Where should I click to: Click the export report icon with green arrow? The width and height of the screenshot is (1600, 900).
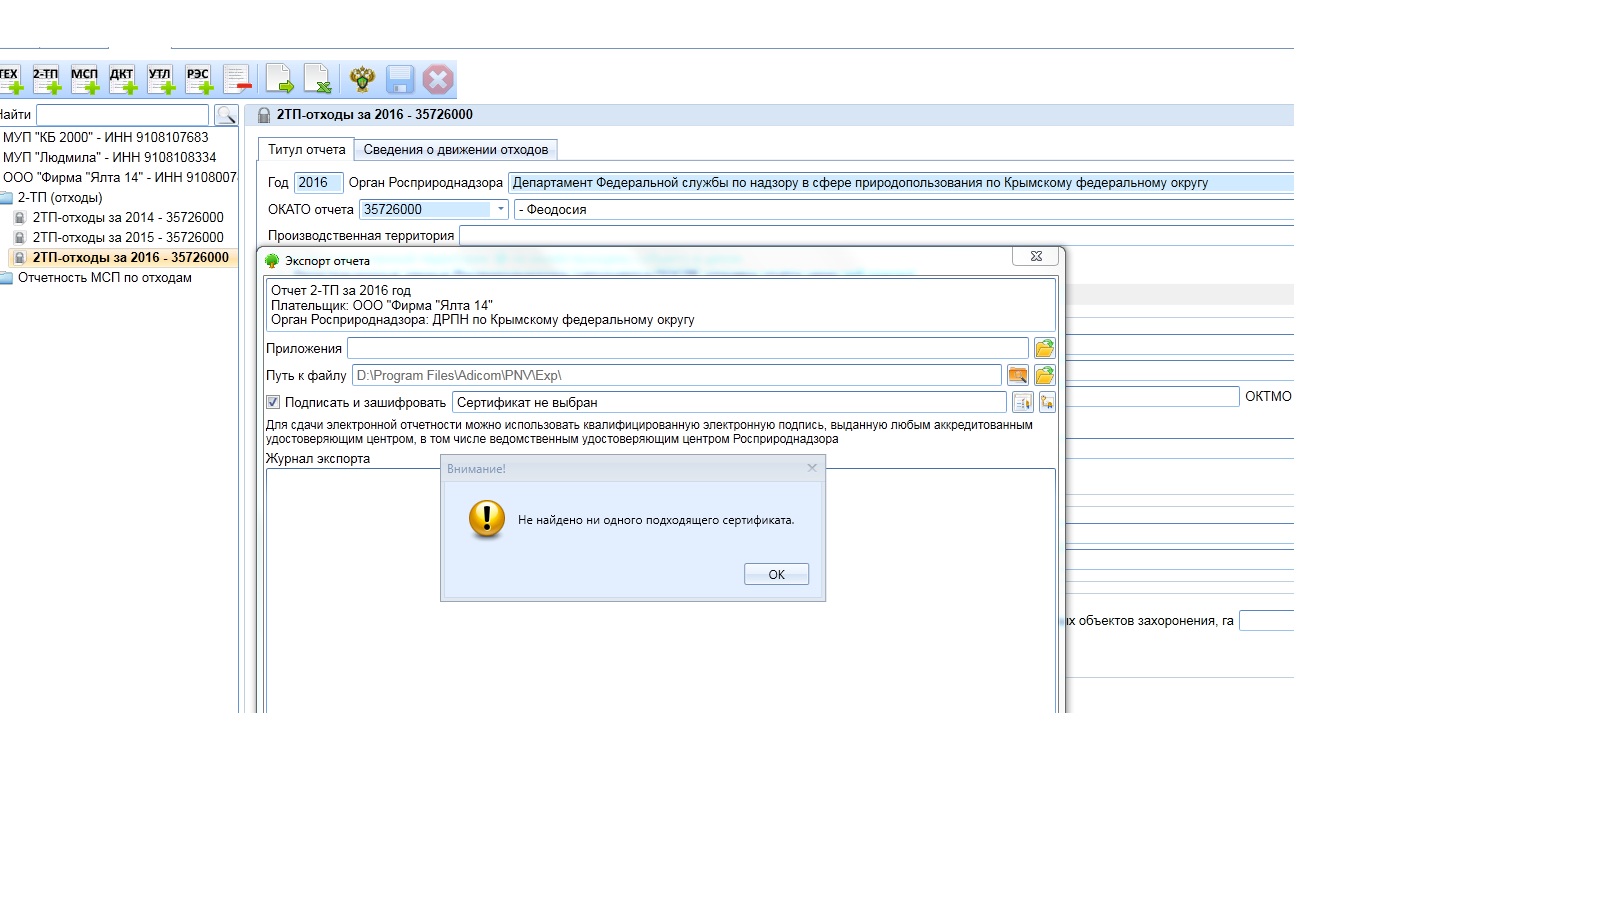tap(279, 80)
